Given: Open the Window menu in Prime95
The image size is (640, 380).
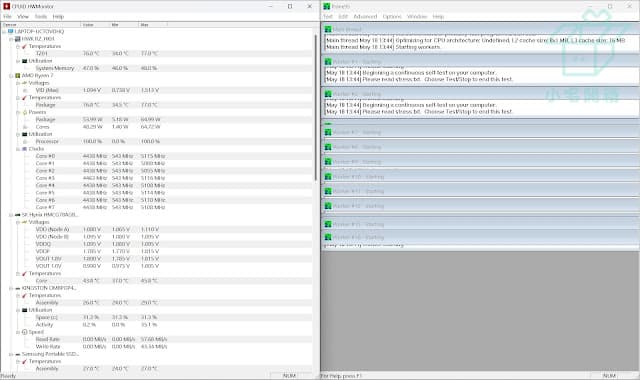Looking at the screenshot, I should point(417,17).
